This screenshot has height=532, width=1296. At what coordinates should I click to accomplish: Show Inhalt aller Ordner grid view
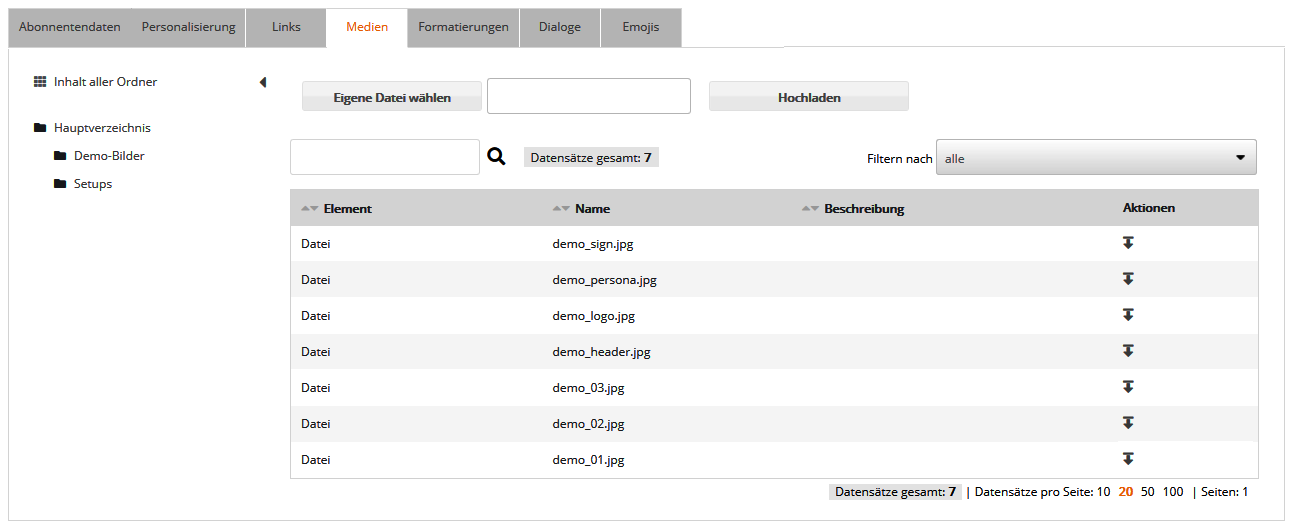click(104, 82)
